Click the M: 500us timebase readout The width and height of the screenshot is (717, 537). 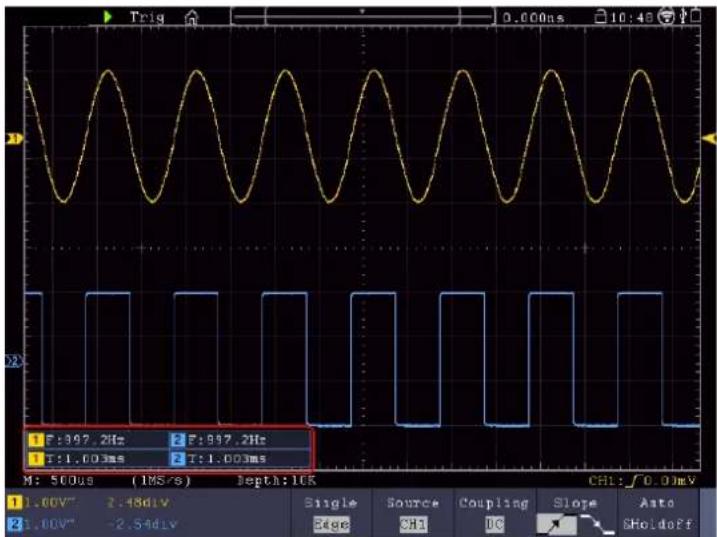point(59,481)
